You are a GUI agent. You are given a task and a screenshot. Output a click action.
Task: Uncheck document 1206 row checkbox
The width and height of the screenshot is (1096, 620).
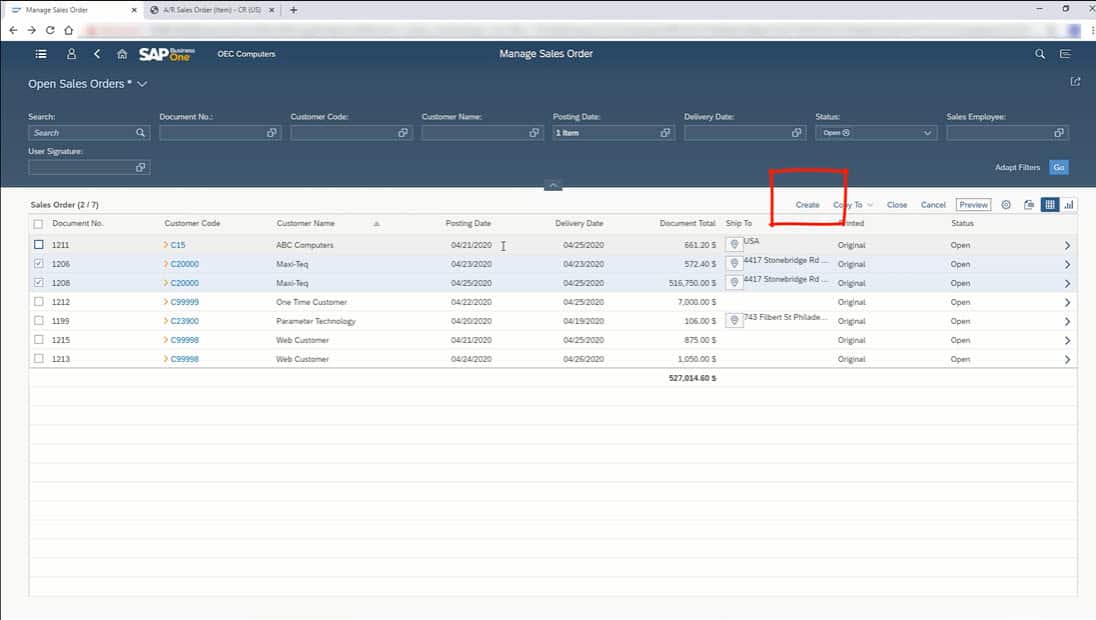(37, 264)
